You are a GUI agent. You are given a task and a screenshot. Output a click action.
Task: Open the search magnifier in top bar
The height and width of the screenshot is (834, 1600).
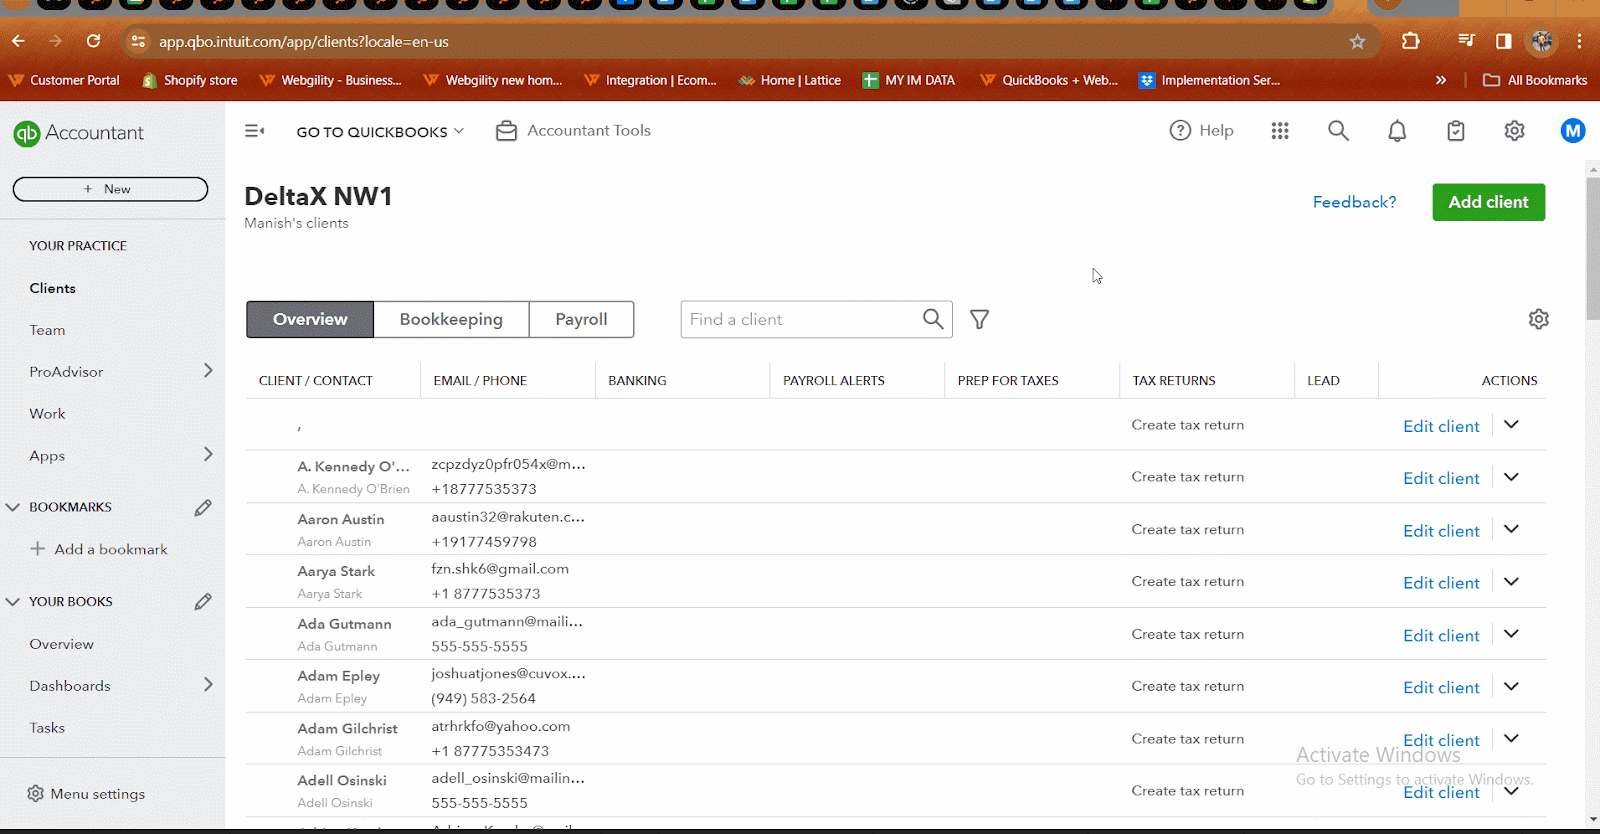[x=1338, y=131]
